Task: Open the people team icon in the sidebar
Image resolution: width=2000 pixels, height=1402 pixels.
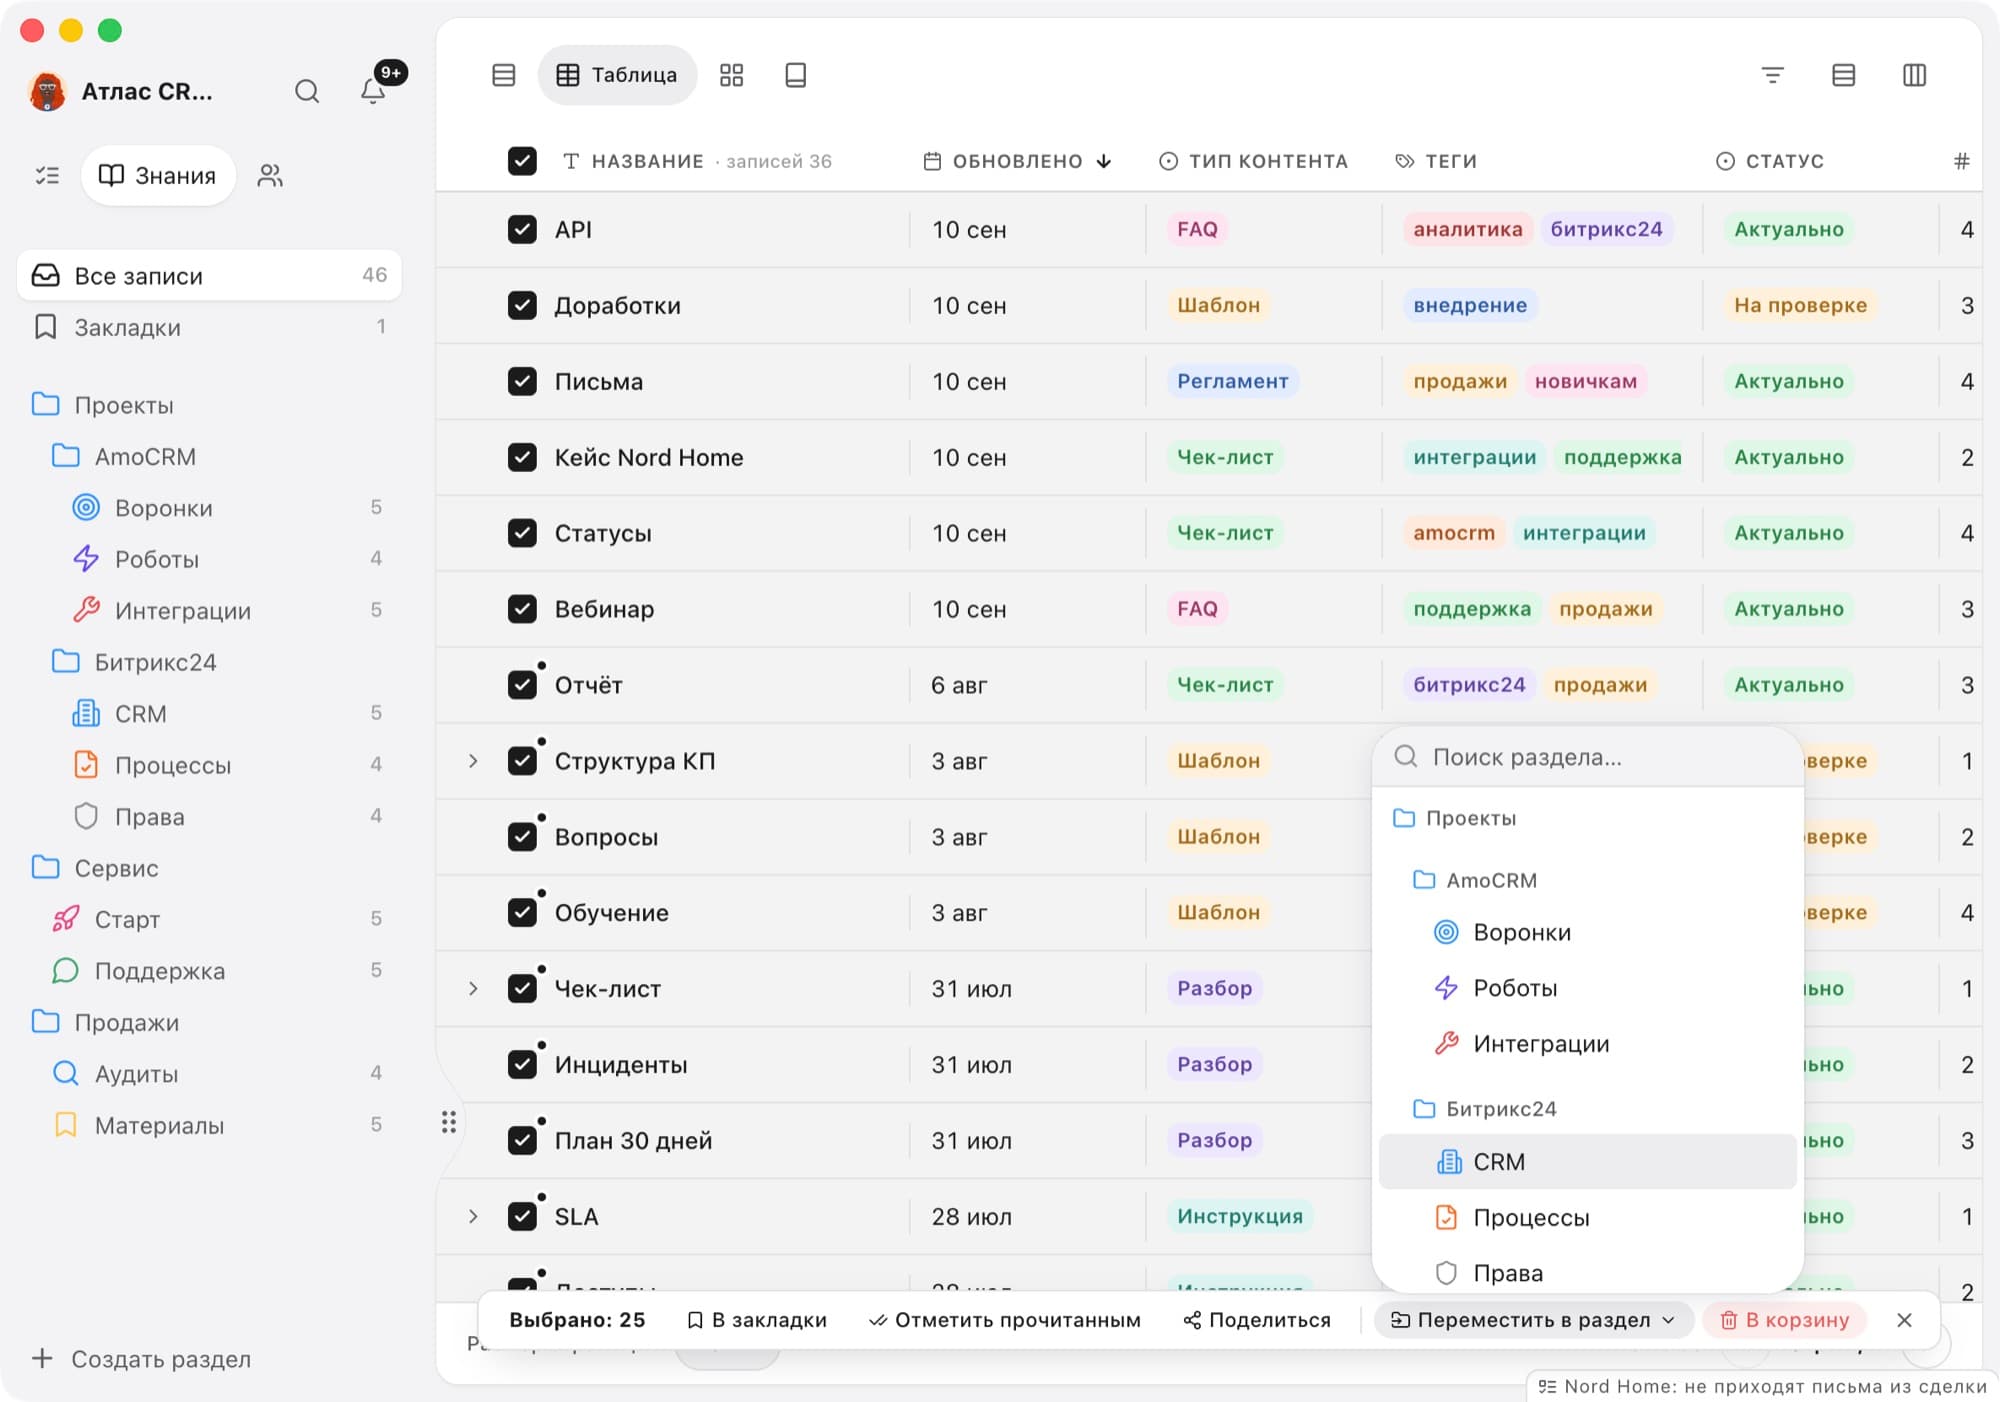Action: 270,176
